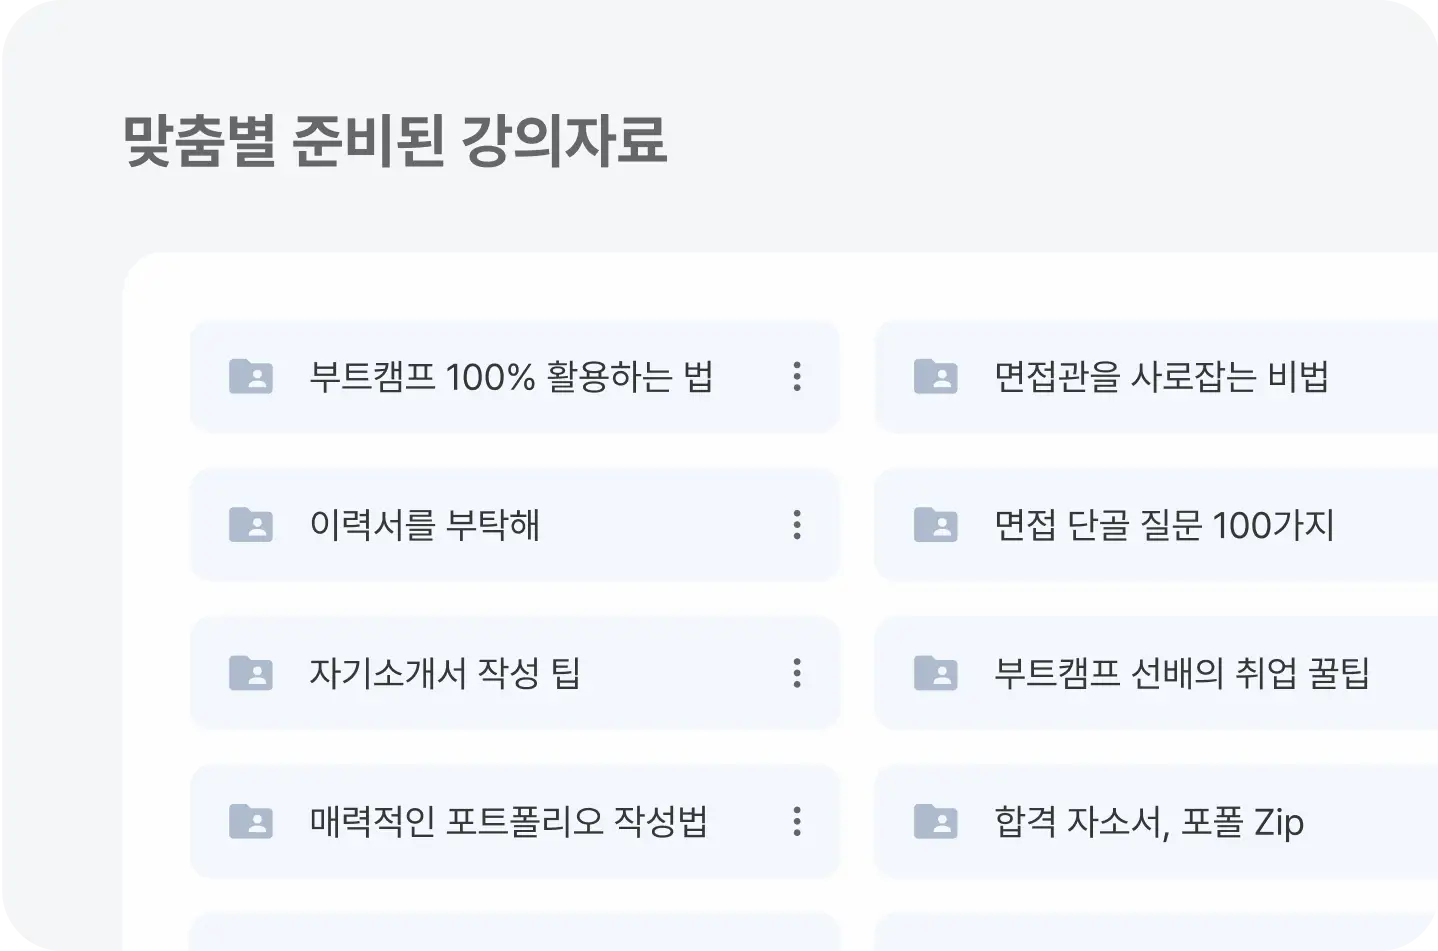Open the 이력서를 부탁해 lecture material
1438x951 pixels.
click(425, 525)
